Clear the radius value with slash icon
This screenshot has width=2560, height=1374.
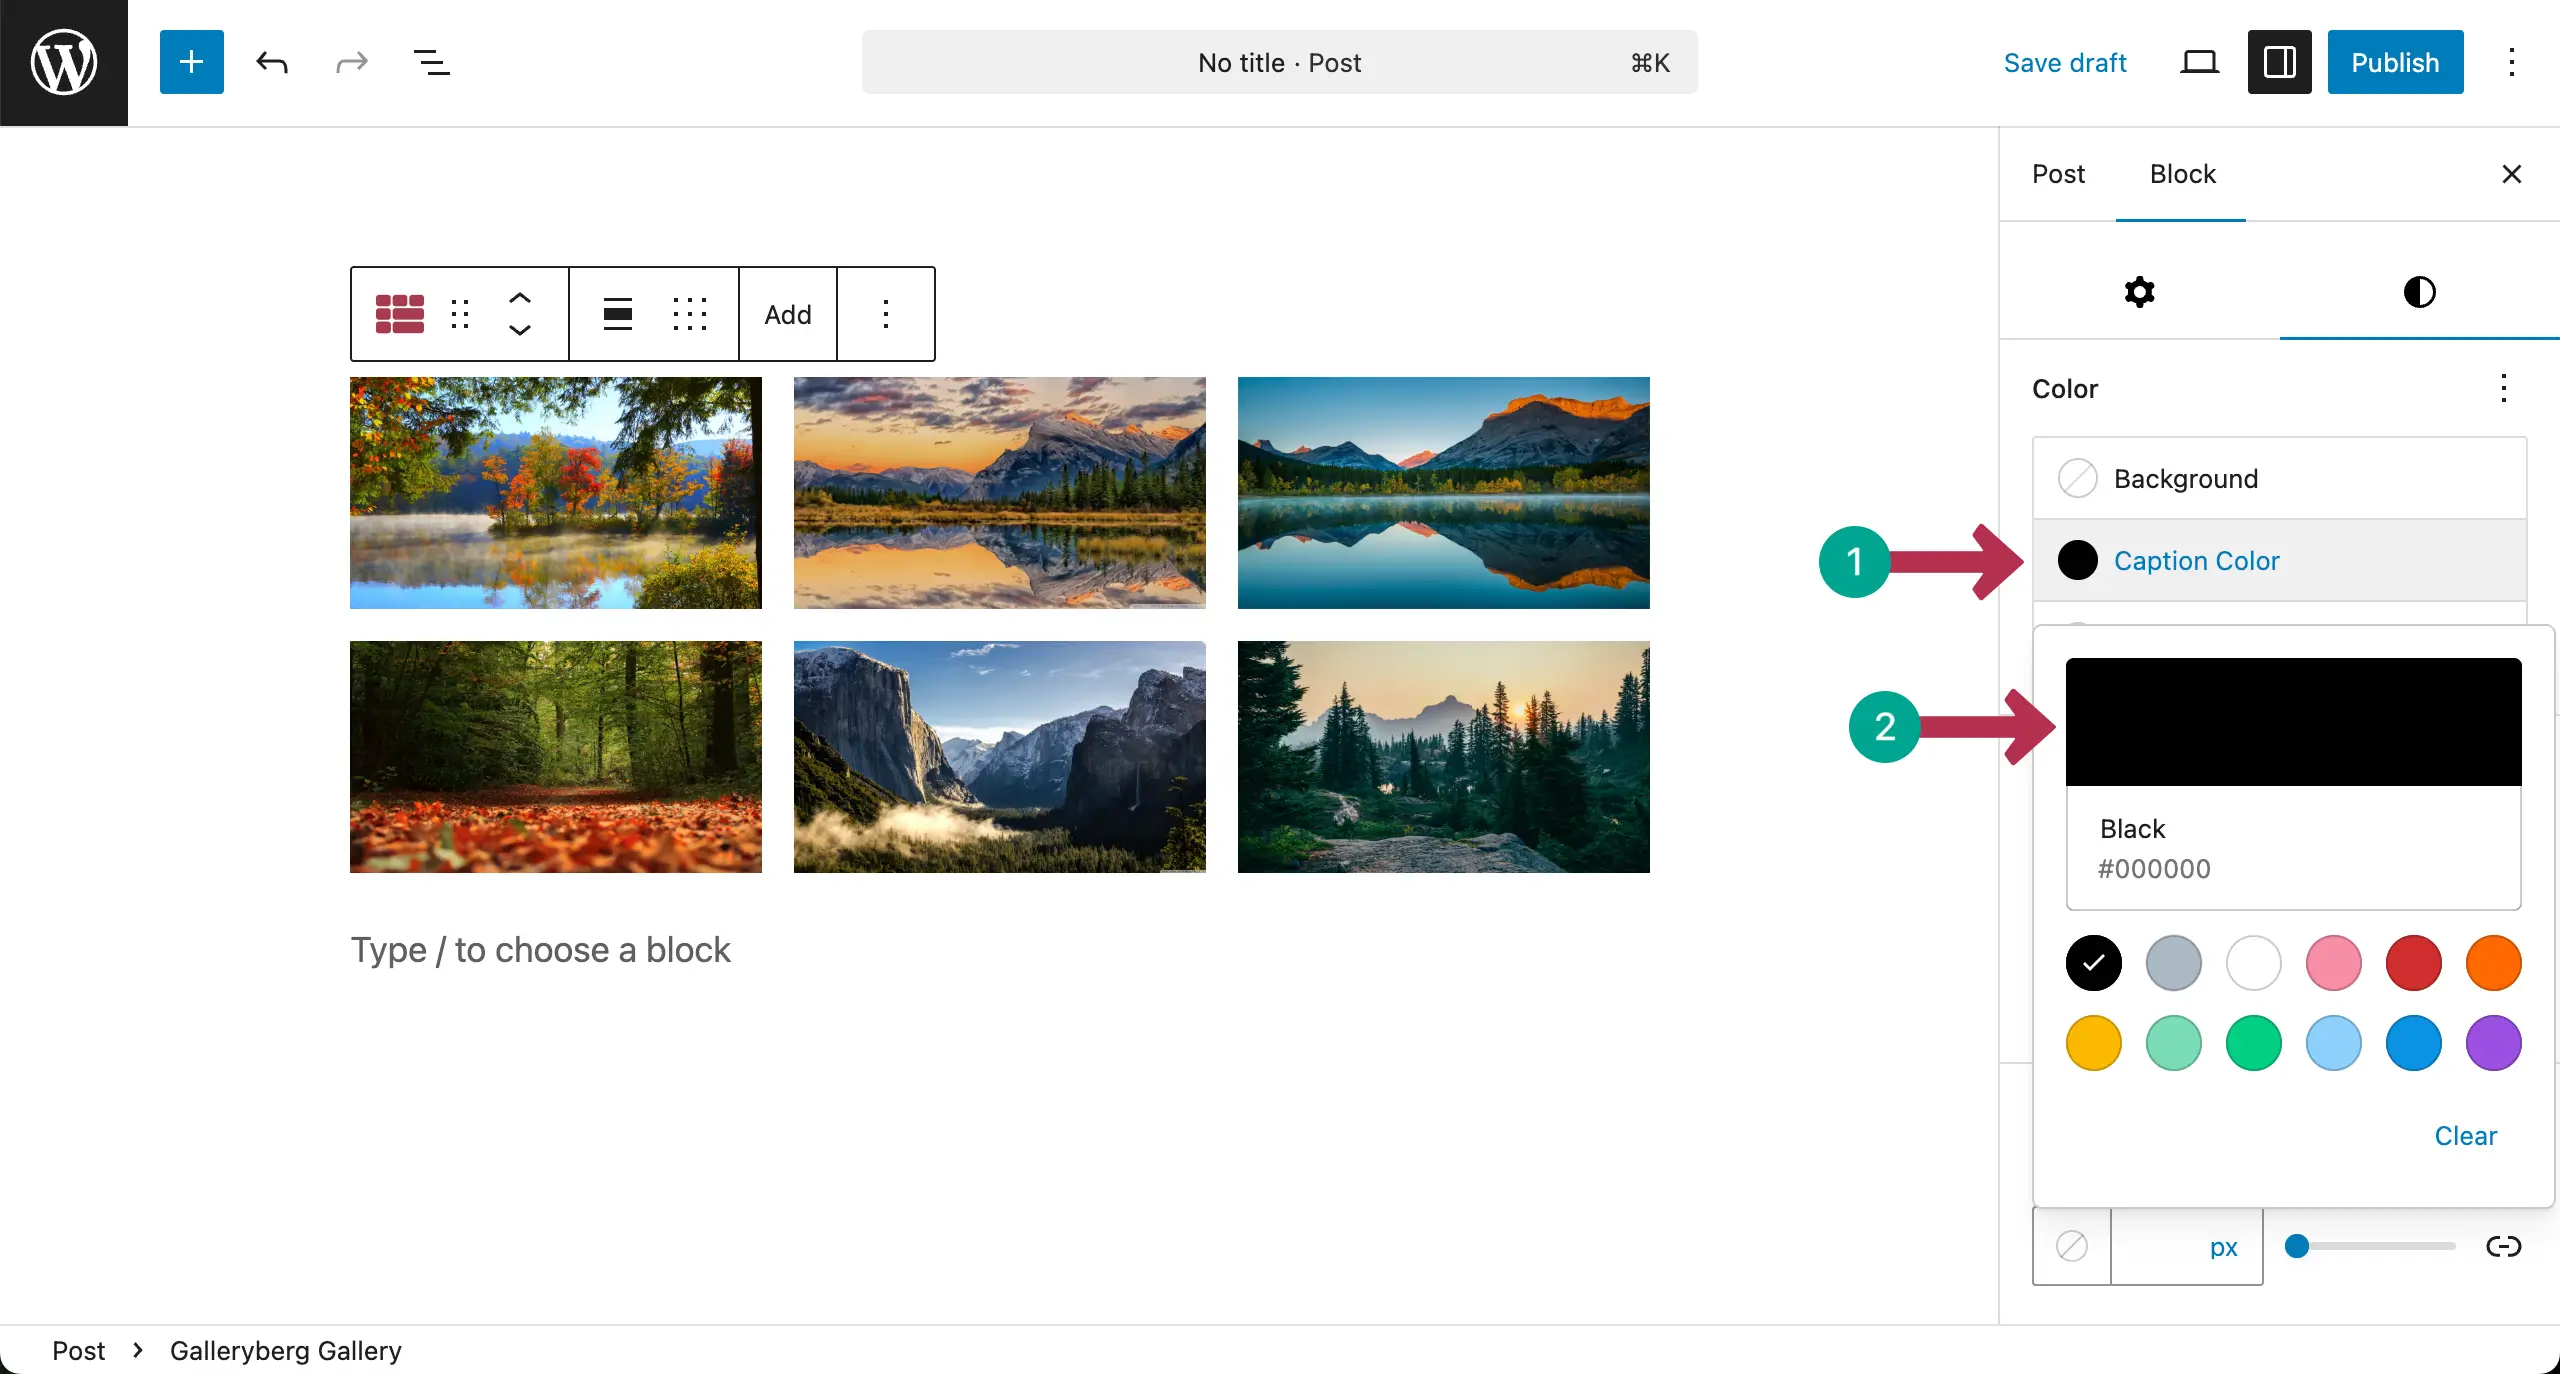2071,1246
